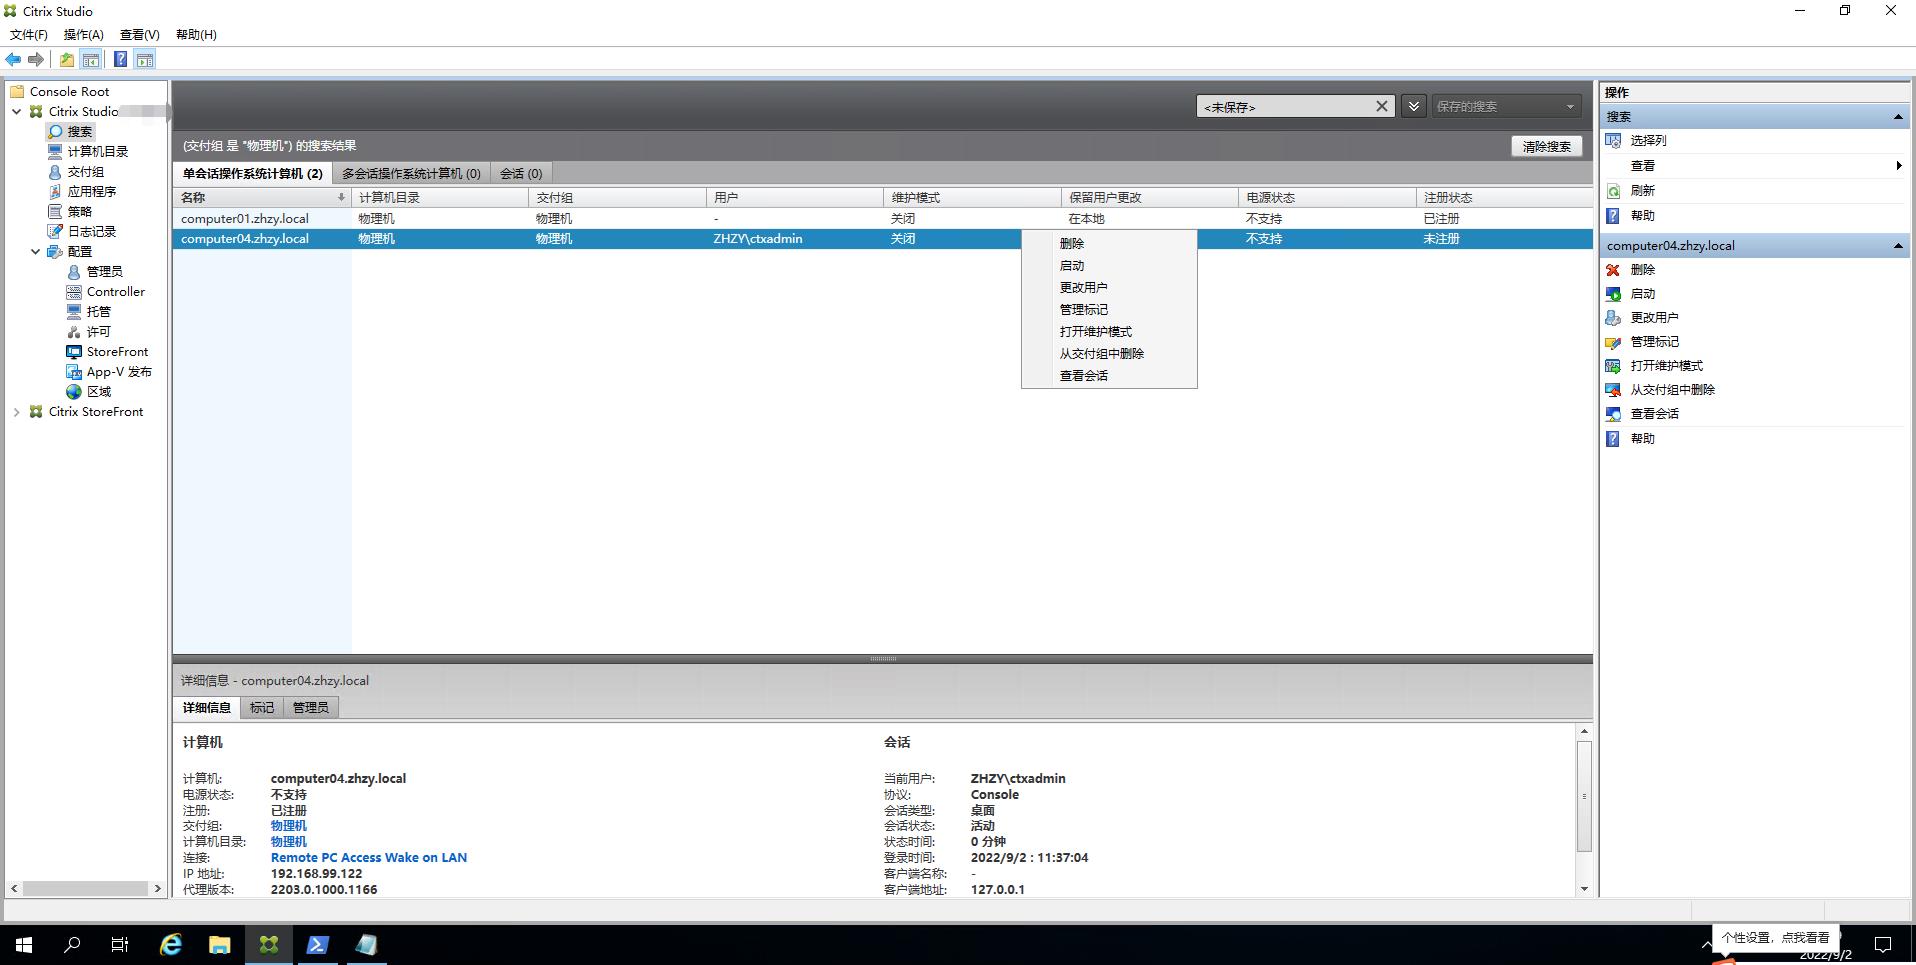Choose 管理标记 in the context menu
Screen dimensions: 1916x965
(x=1109, y=309)
